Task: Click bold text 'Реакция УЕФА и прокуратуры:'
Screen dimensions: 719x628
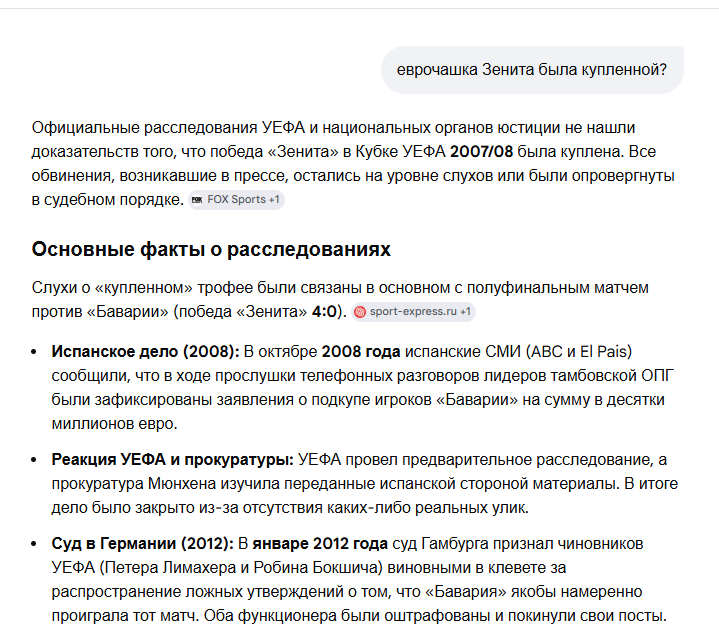Action: pyautogui.click(x=172, y=460)
